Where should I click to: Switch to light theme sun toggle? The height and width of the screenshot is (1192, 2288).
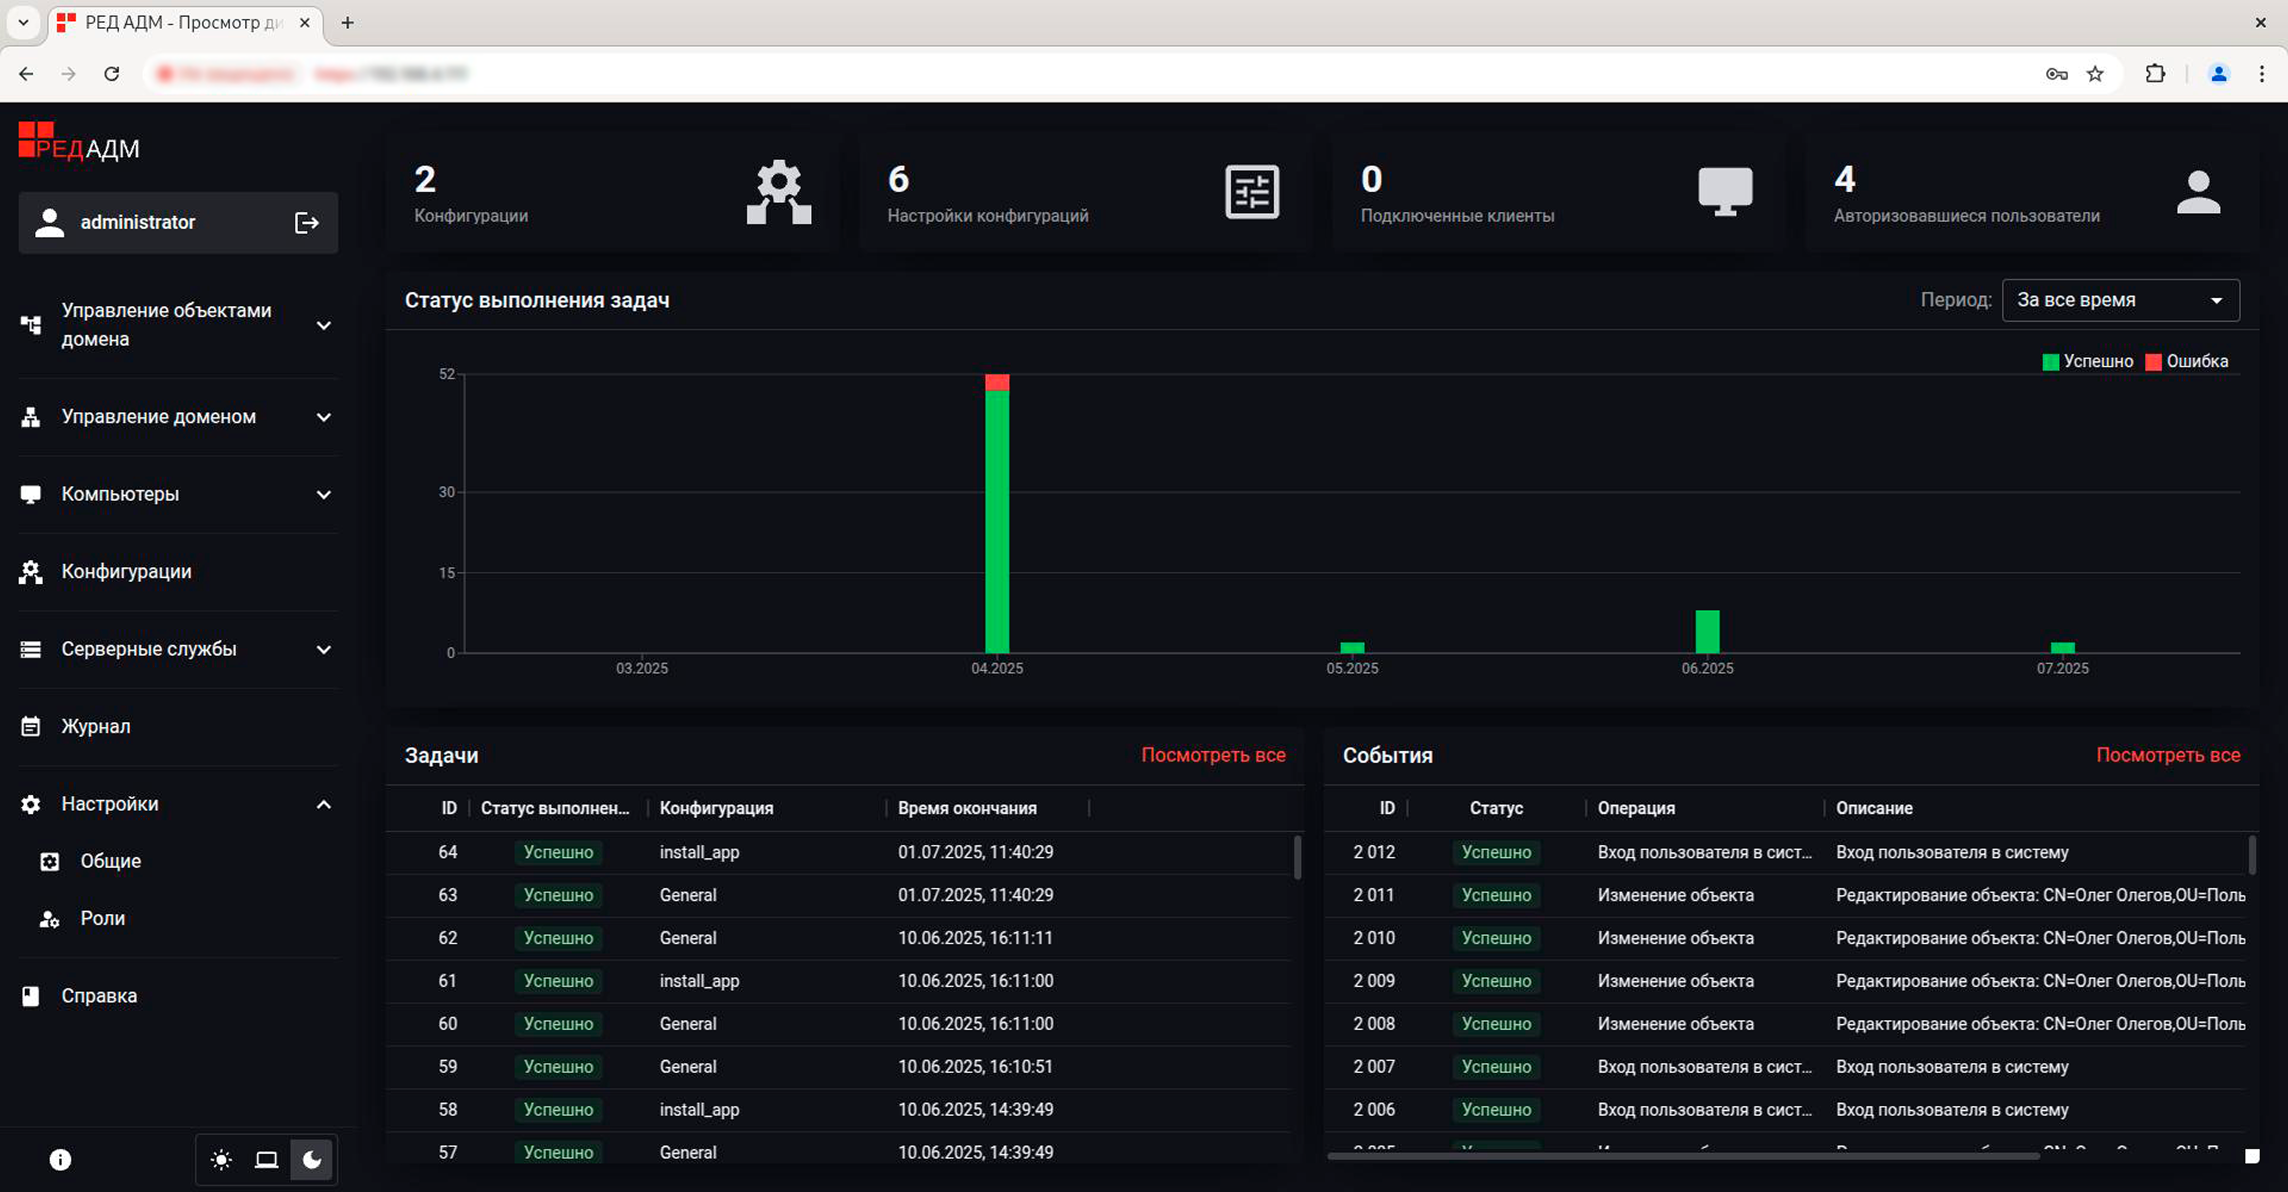(222, 1160)
